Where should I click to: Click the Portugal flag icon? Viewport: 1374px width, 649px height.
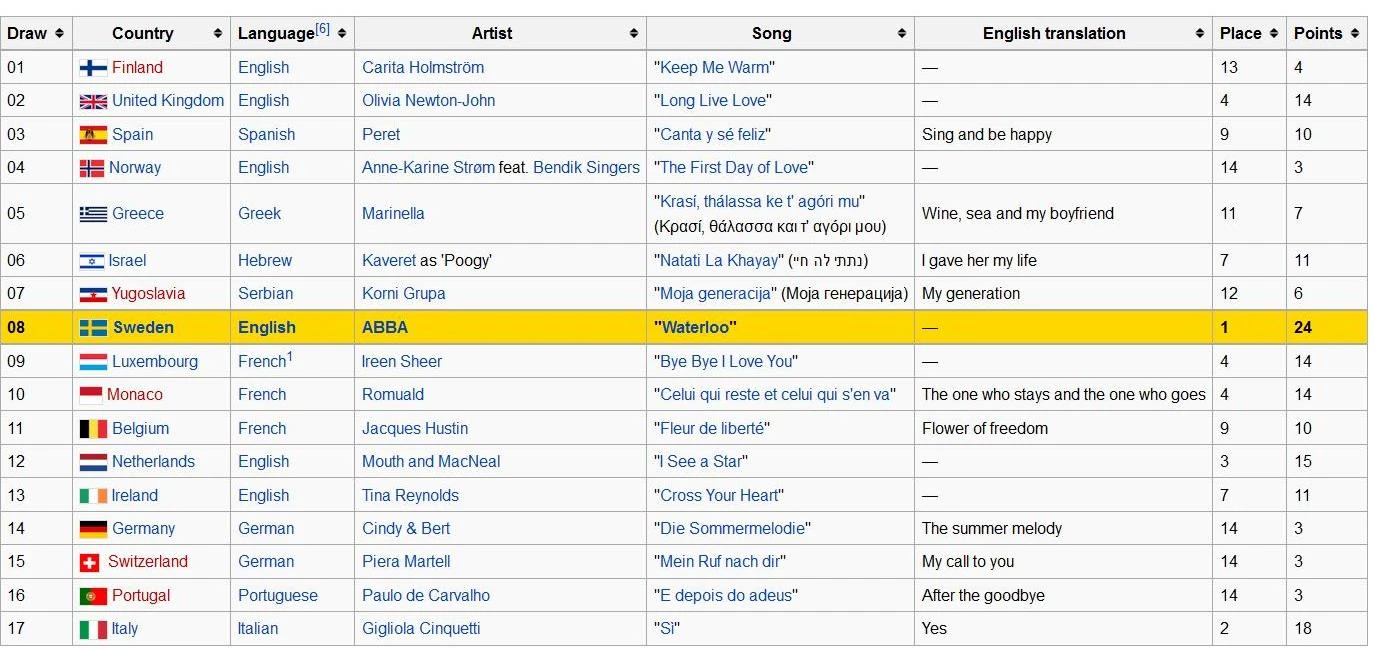(x=93, y=596)
